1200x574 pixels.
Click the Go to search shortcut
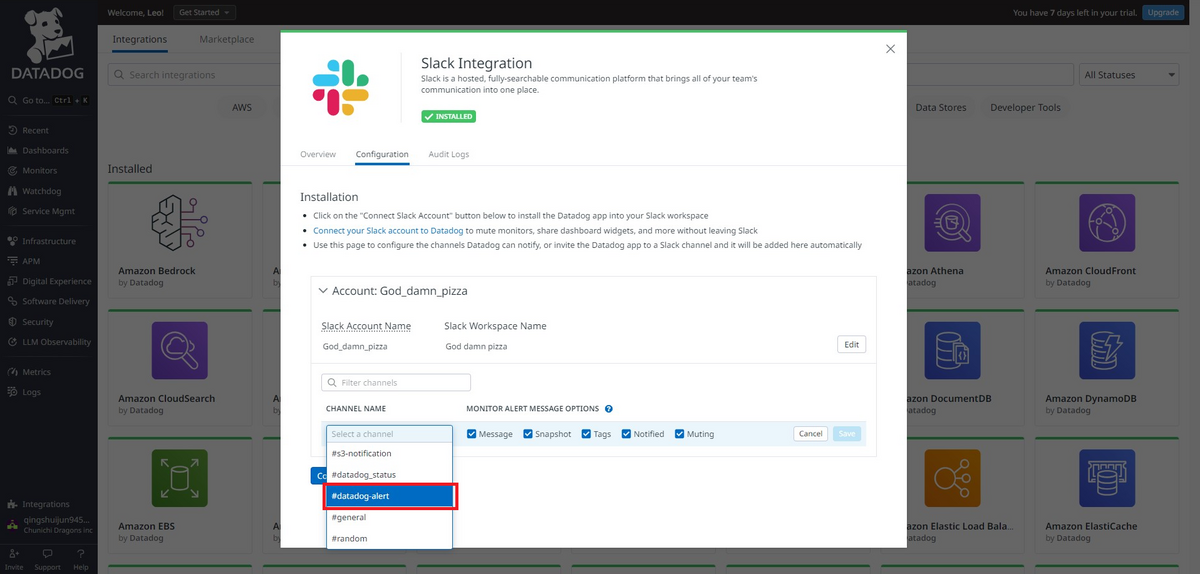(x=48, y=101)
